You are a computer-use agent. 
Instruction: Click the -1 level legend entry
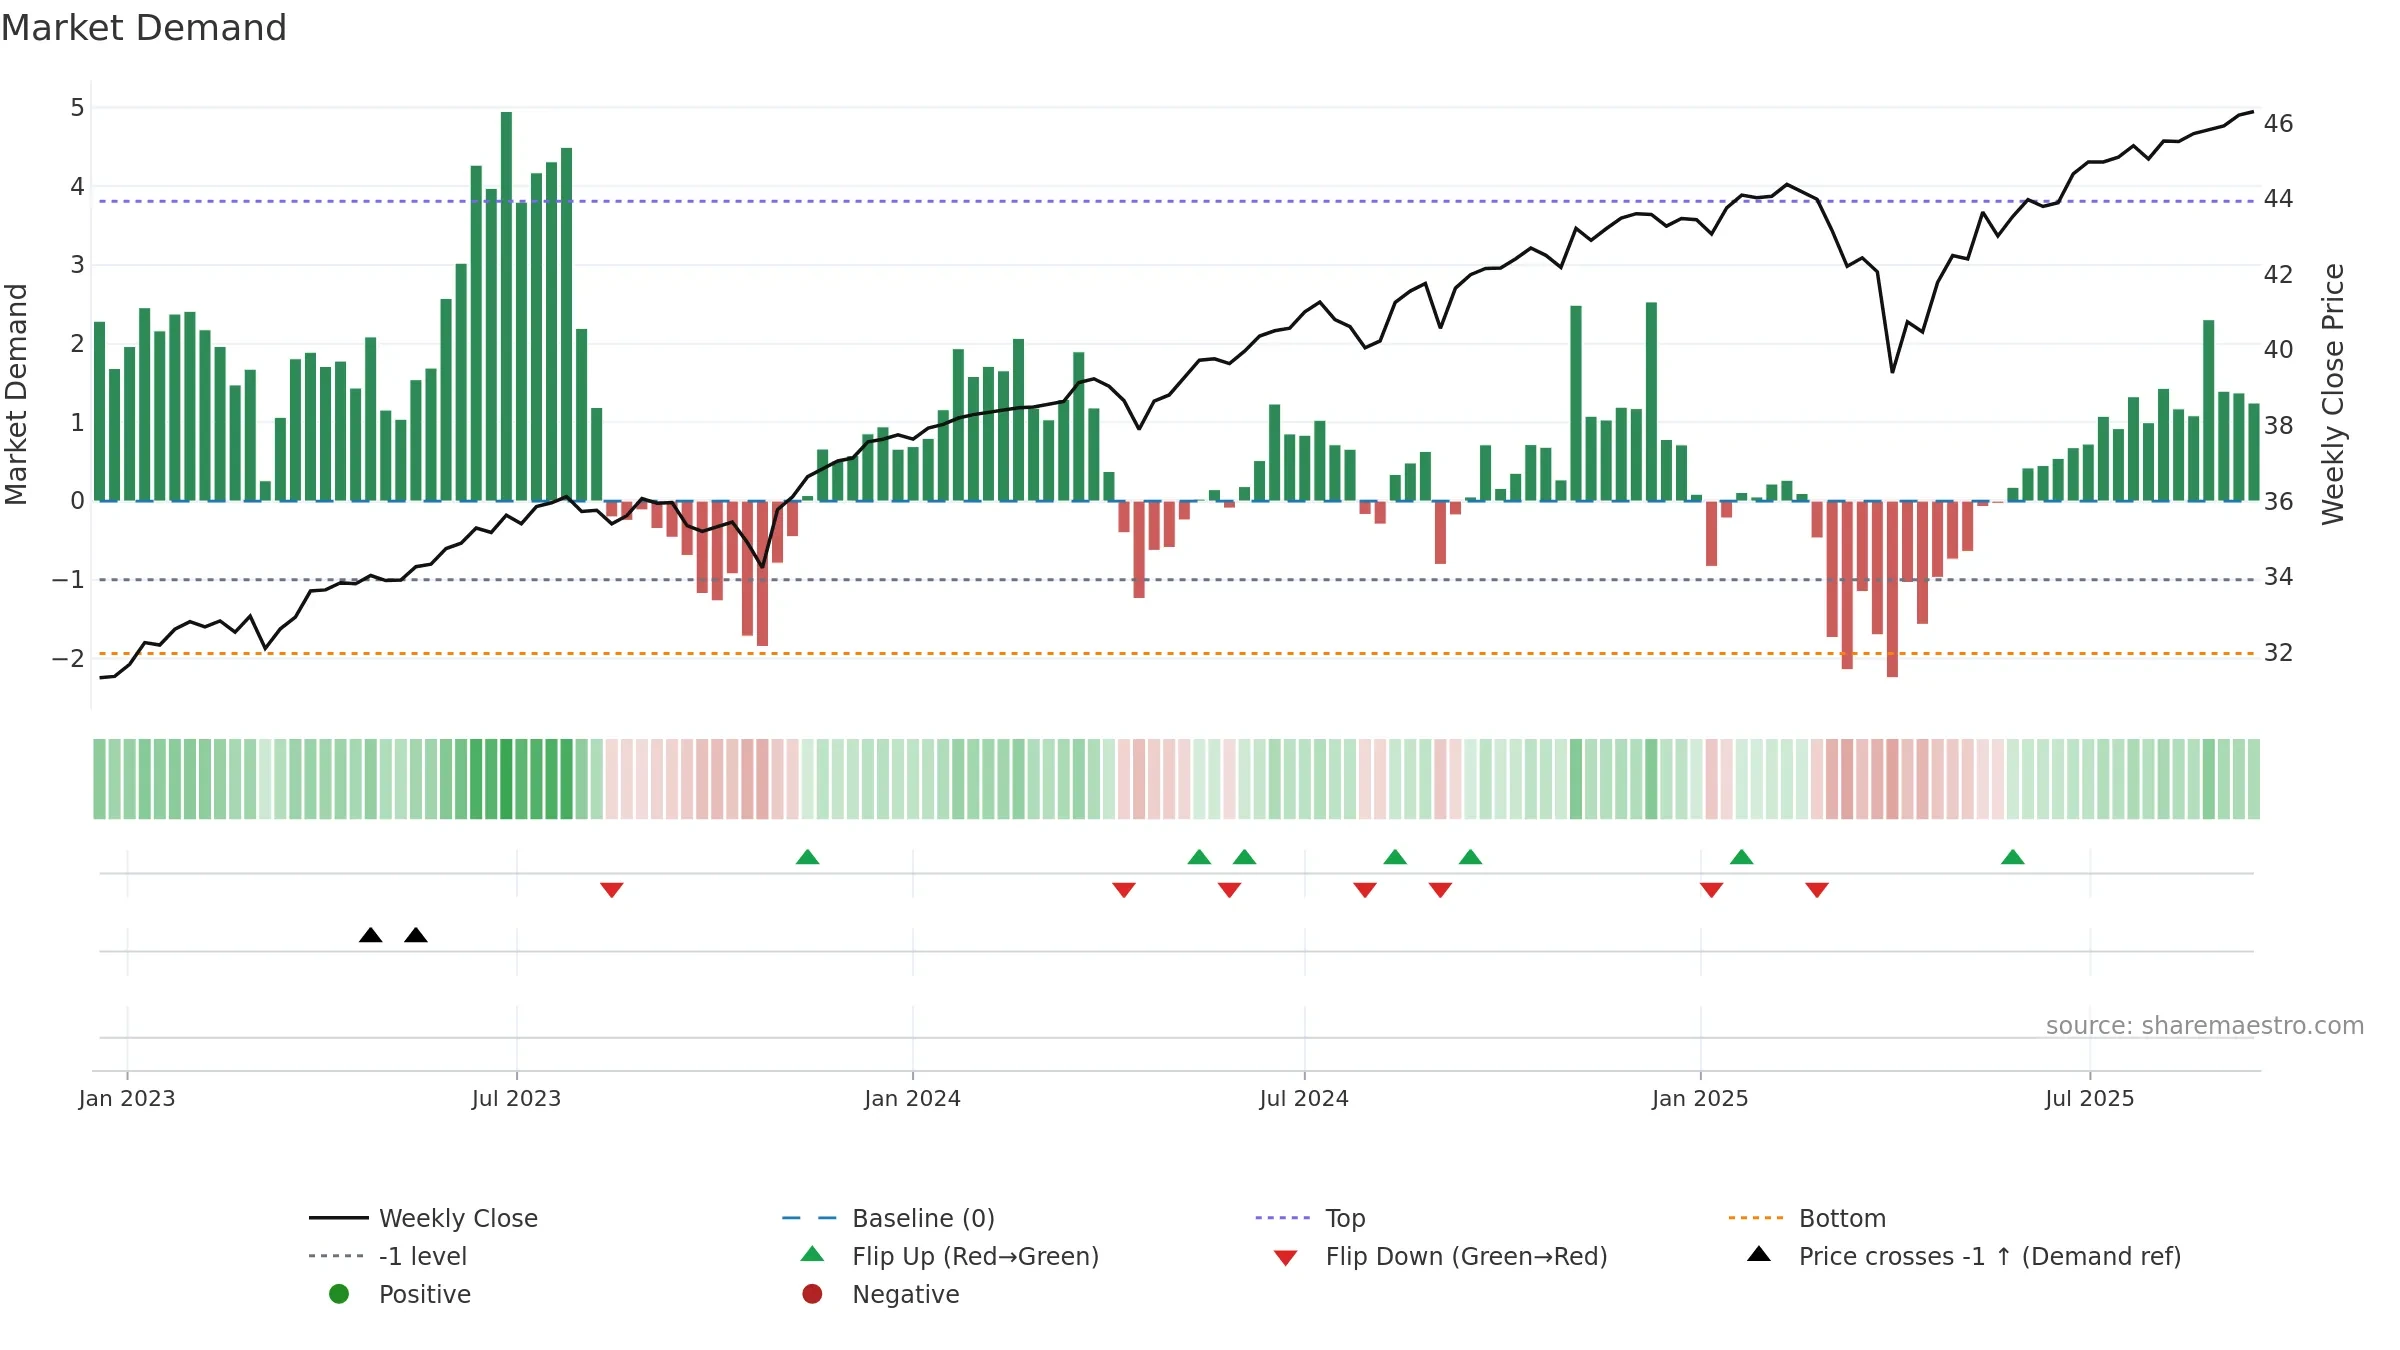pos(388,1256)
